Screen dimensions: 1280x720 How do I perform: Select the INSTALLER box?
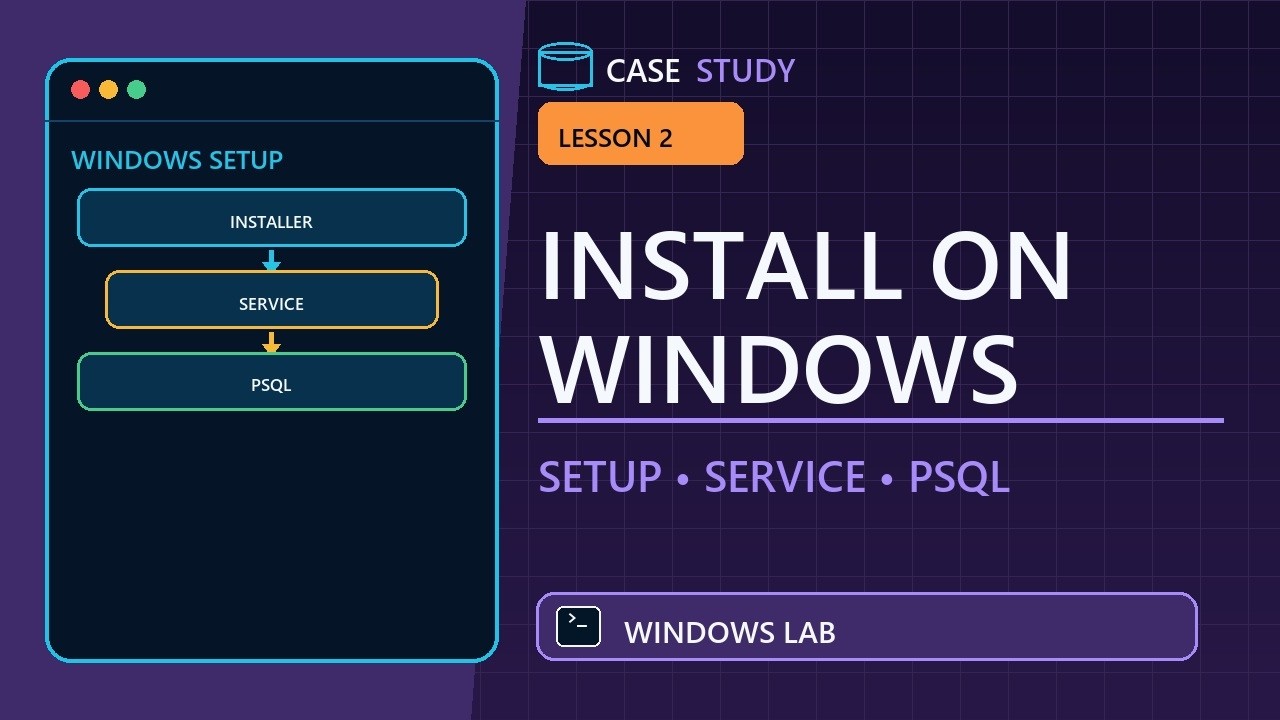click(272, 218)
